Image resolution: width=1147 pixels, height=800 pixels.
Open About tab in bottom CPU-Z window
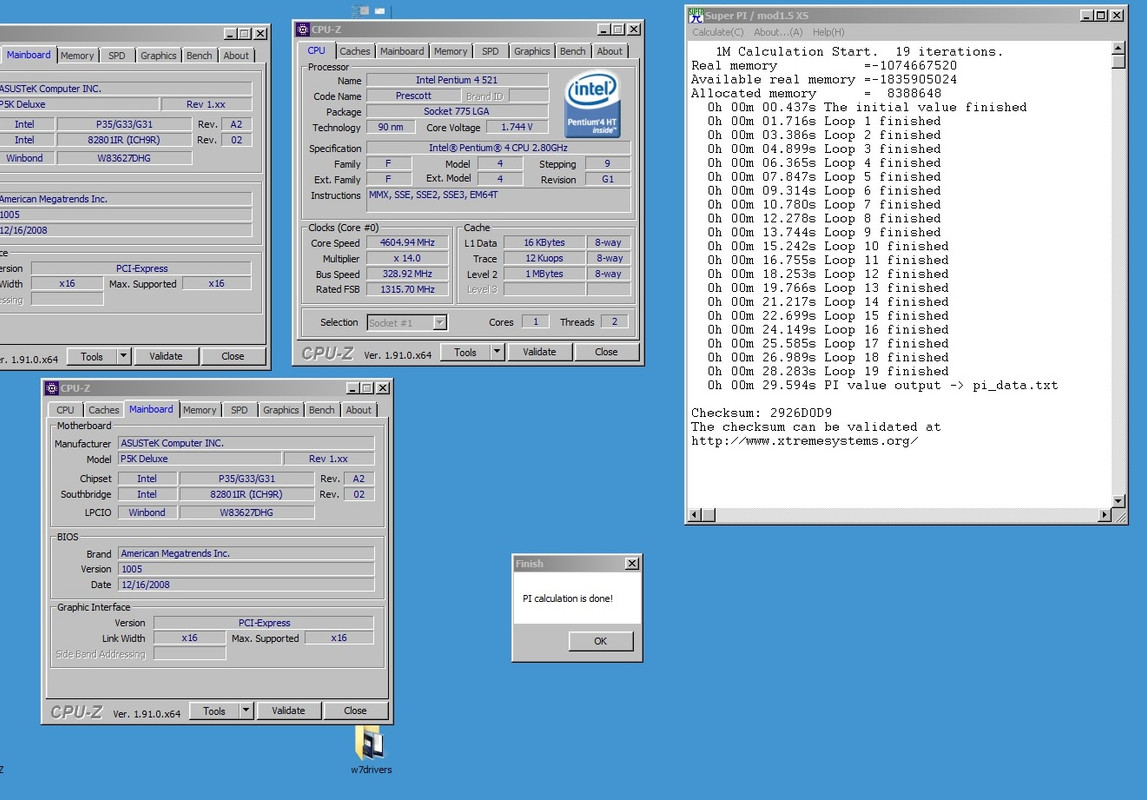tap(358, 410)
